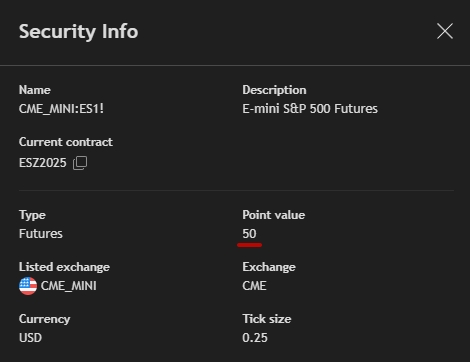Click the Listed exchange label
This screenshot has width=470, height=362.
pos(64,267)
